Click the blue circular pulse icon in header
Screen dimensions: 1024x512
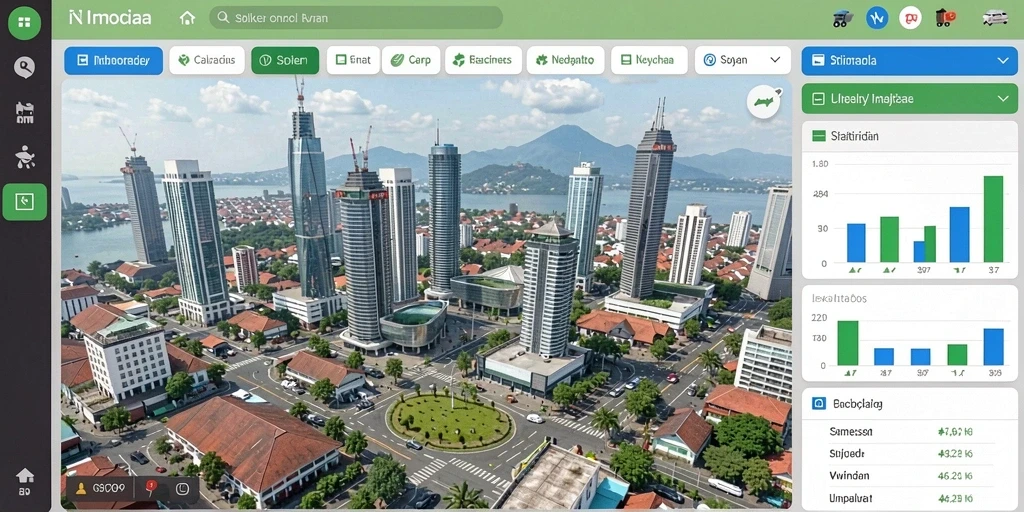(x=877, y=18)
